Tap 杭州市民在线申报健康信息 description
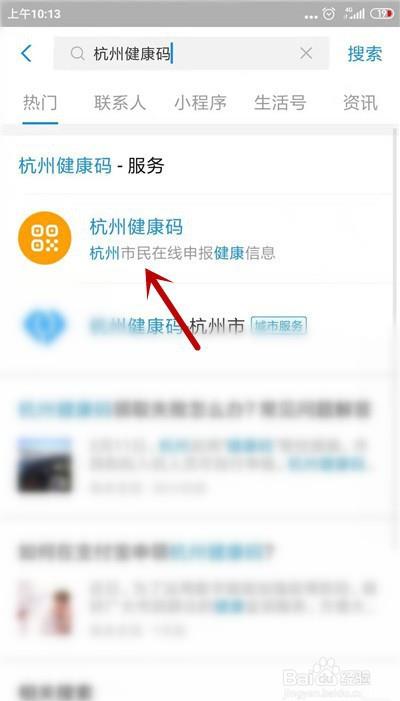The image size is (400, 701). 182,253
